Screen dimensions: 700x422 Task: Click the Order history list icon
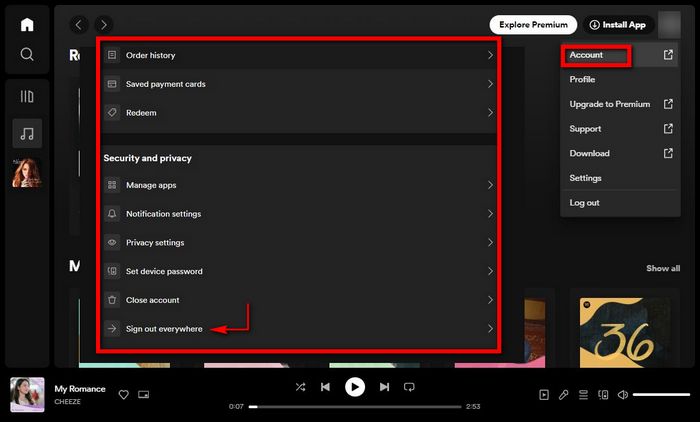pyautogui.click(x=112, y=55)
